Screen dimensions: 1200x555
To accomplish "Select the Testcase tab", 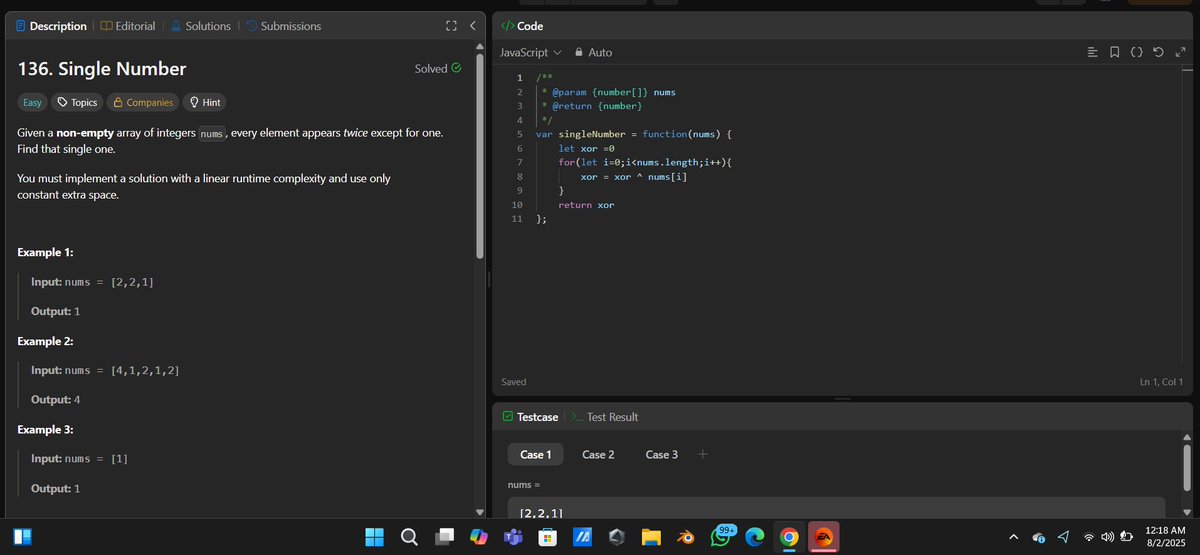I will coord(531,417).
